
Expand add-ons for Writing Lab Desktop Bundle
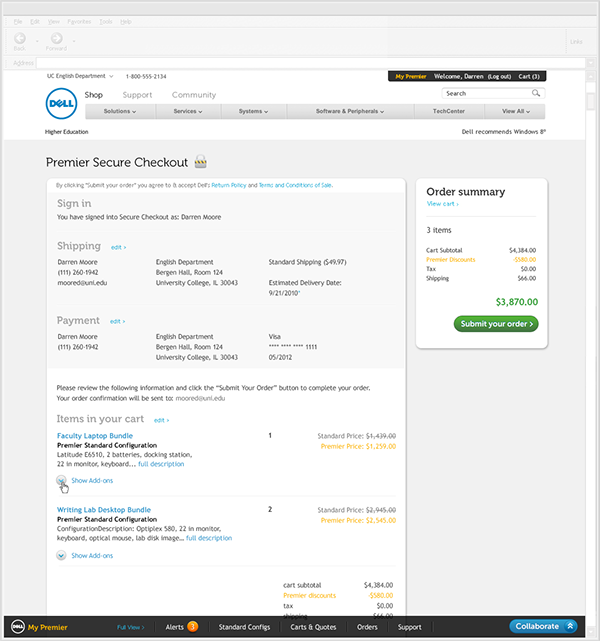click(61, 555)
